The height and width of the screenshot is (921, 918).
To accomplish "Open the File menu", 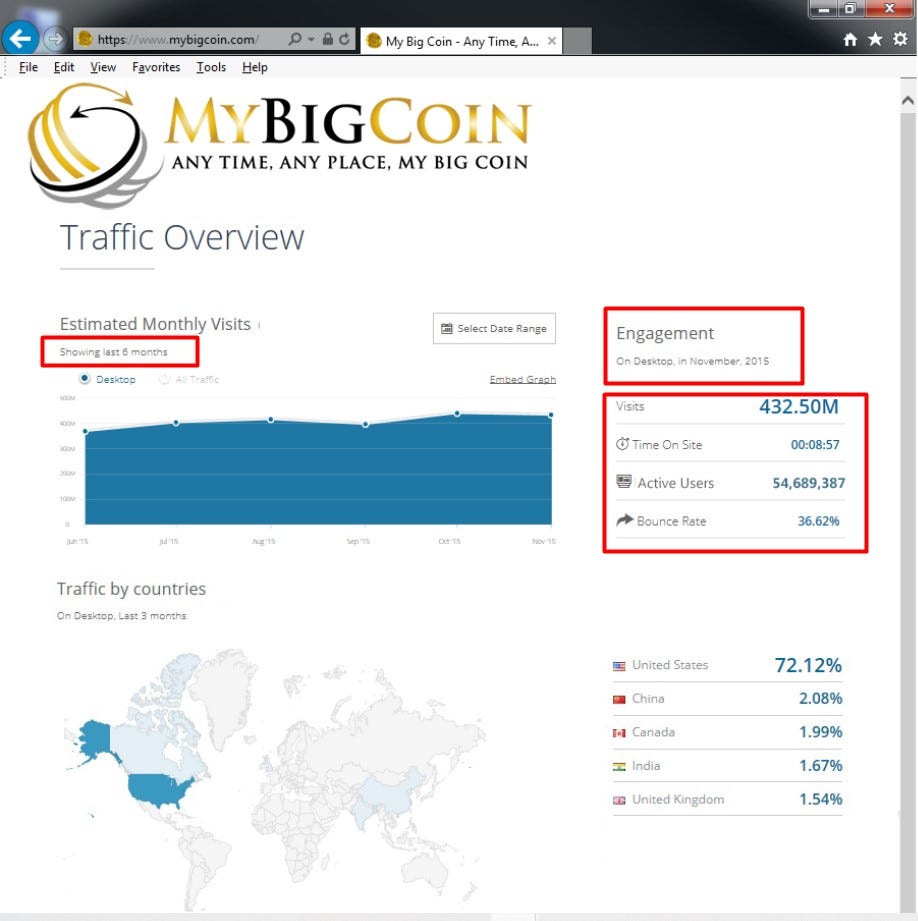I will click(28, 67).
